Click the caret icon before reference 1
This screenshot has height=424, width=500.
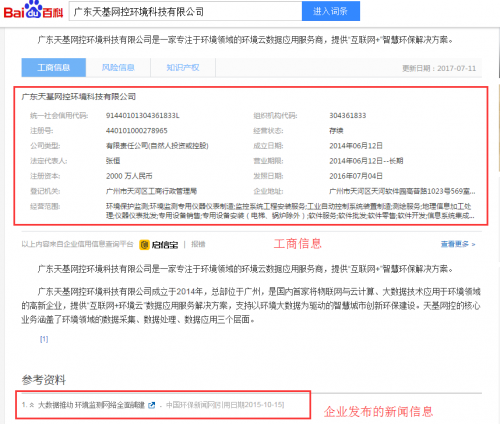click(x=32, y=405)
